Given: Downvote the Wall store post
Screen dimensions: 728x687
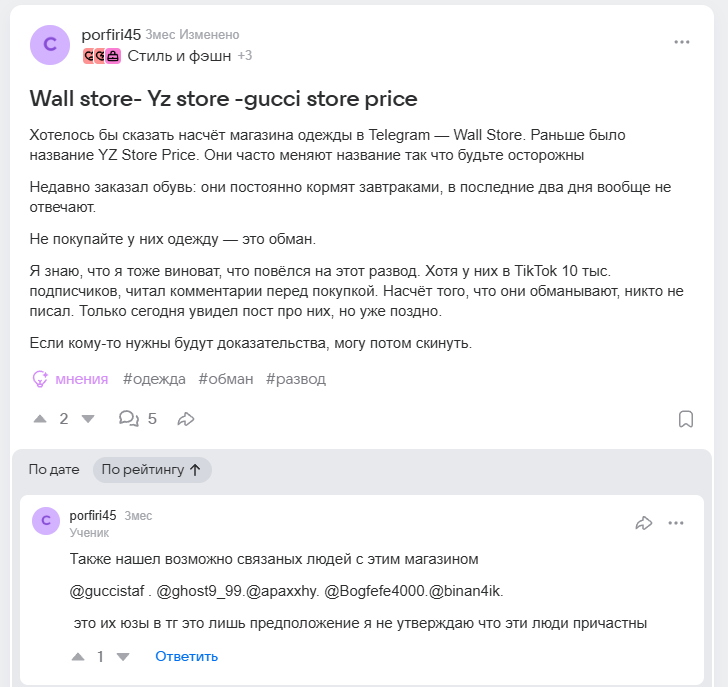Looking at the screenshot, I should coord(87,419).
